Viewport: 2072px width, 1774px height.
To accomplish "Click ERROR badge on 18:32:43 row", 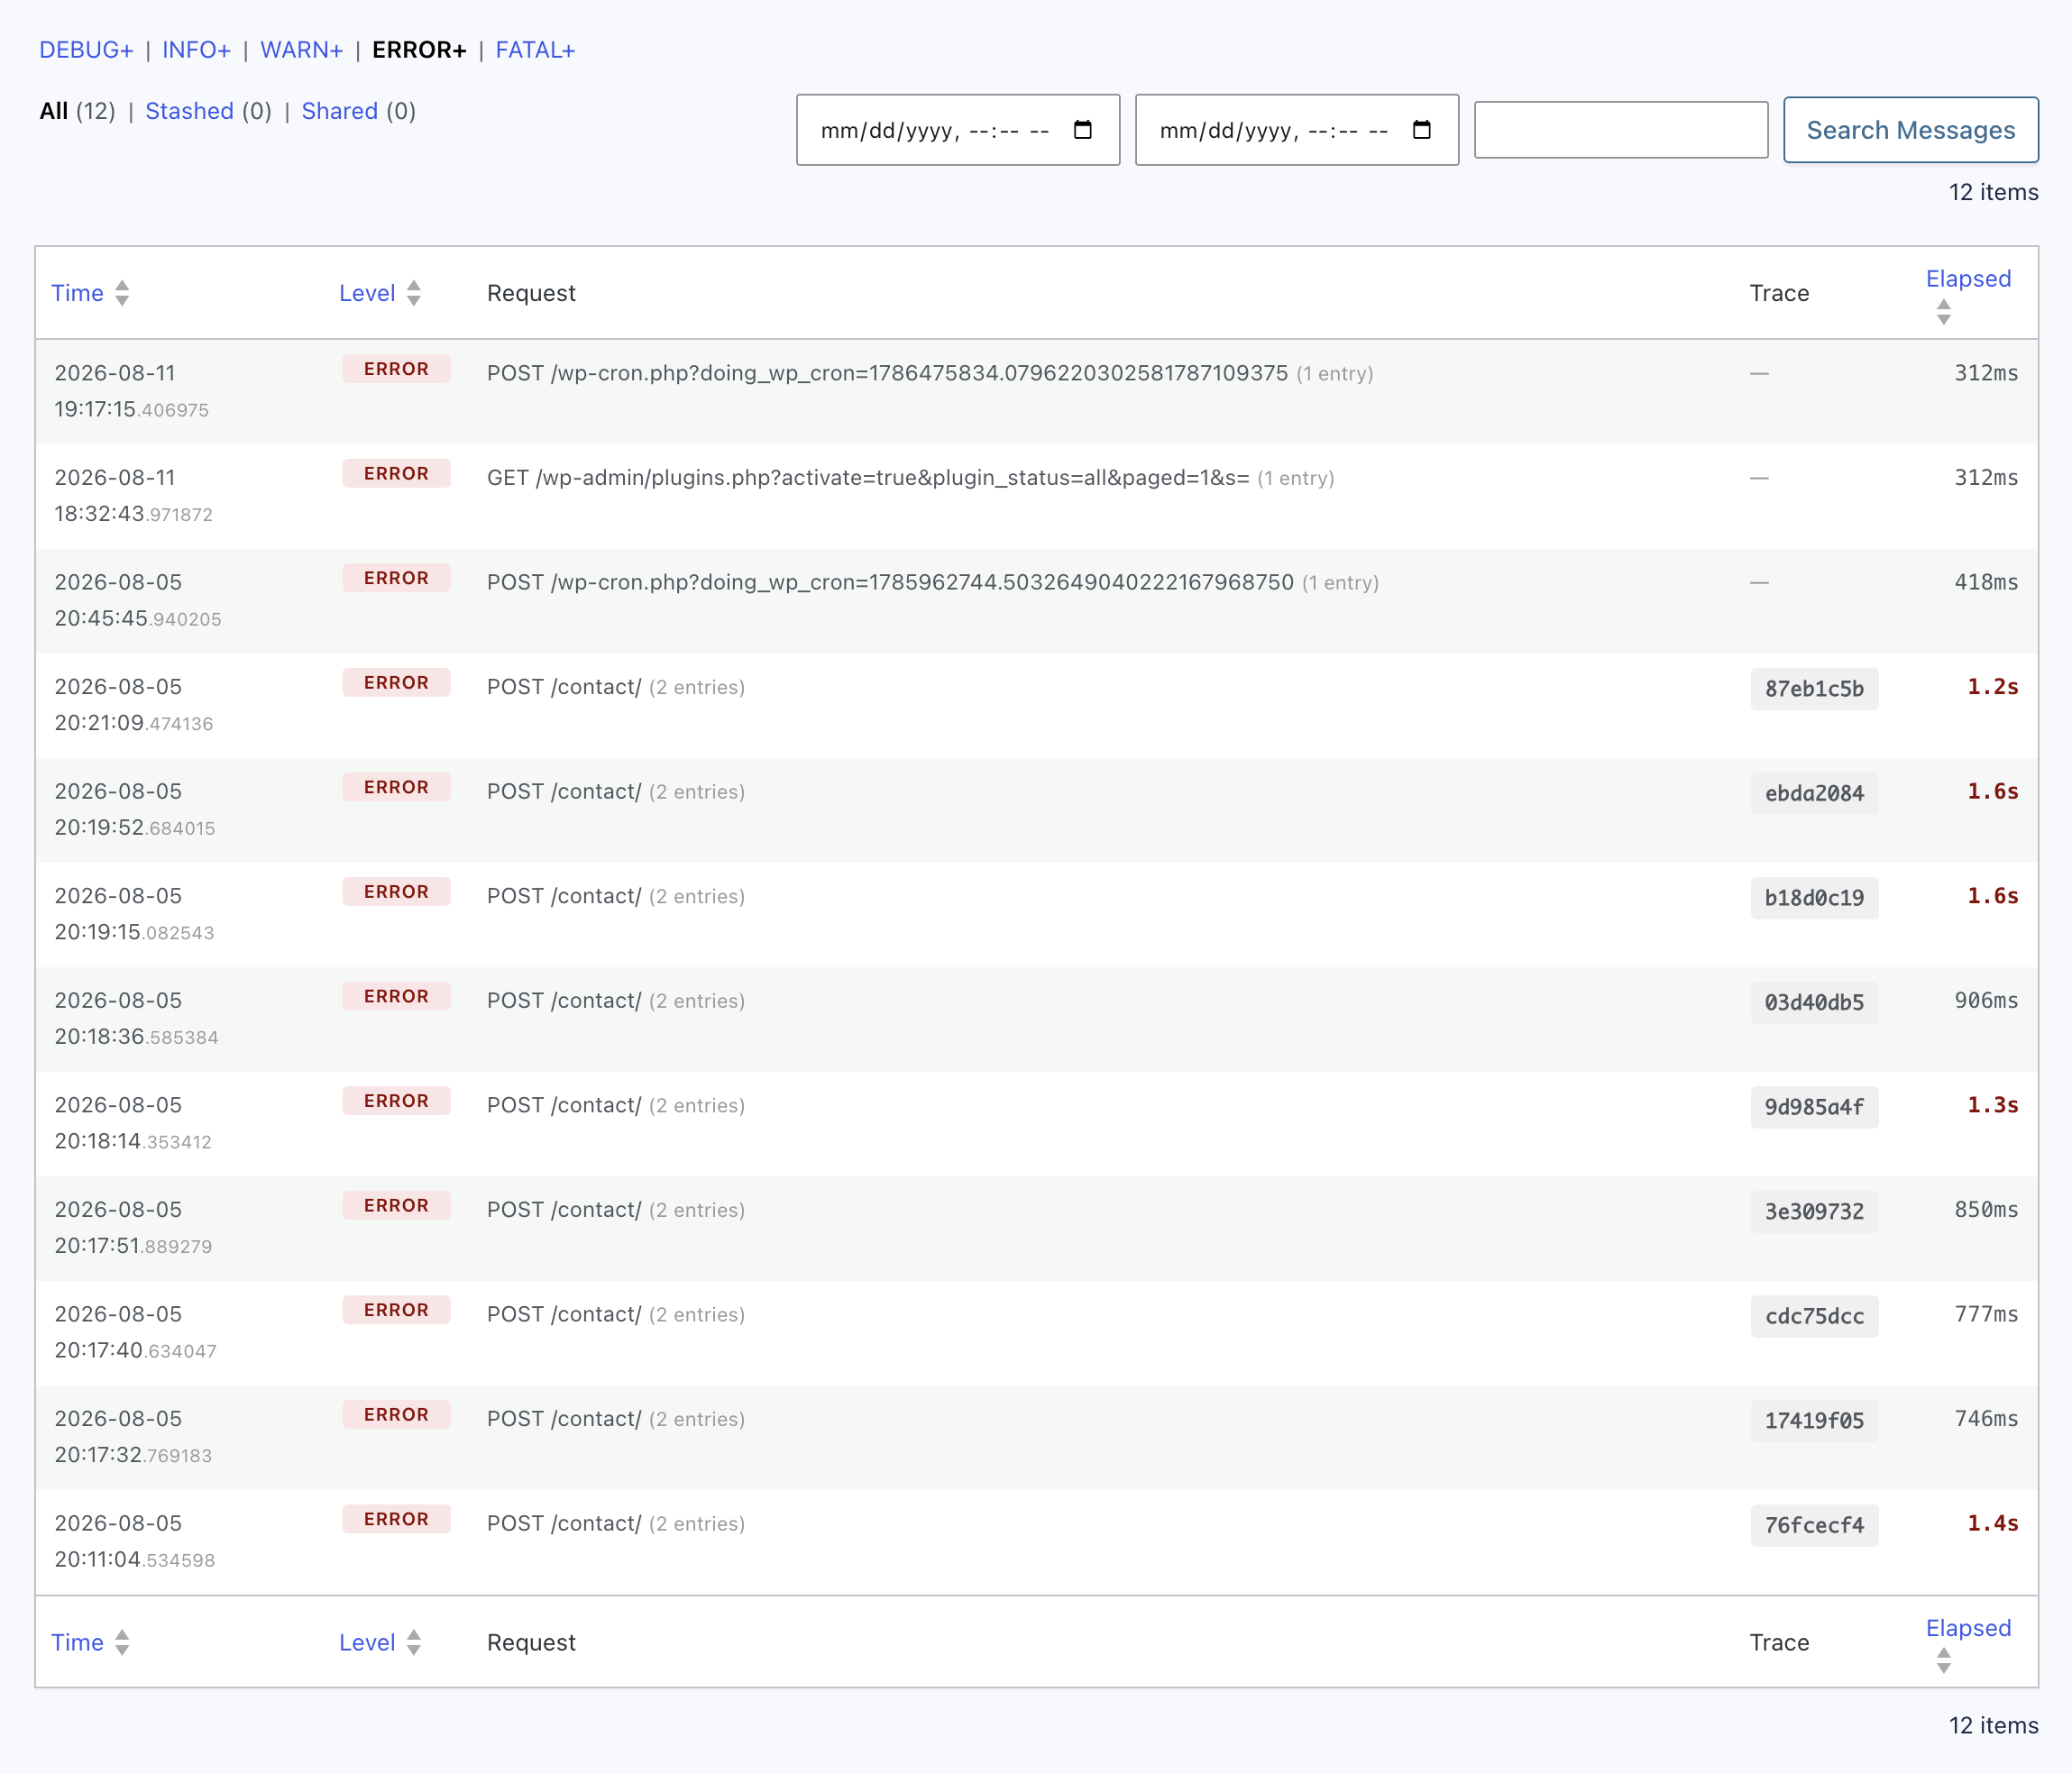I will [x=396, y=473].
